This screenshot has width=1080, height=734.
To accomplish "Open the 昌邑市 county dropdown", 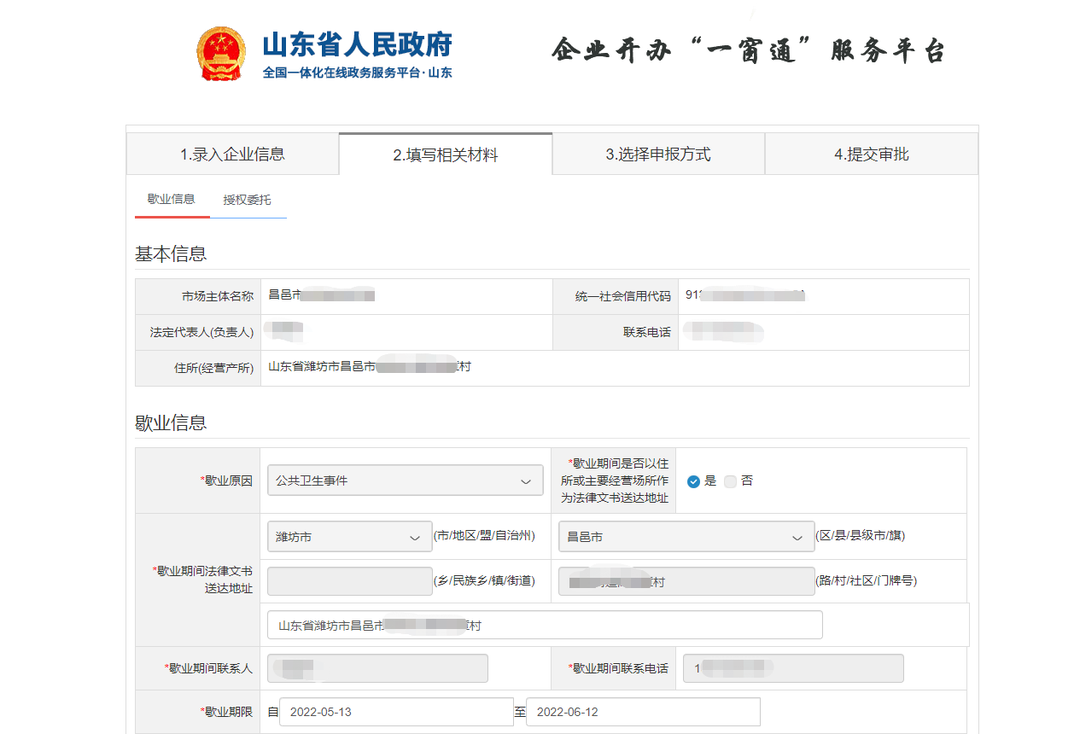I will point(686,537).
